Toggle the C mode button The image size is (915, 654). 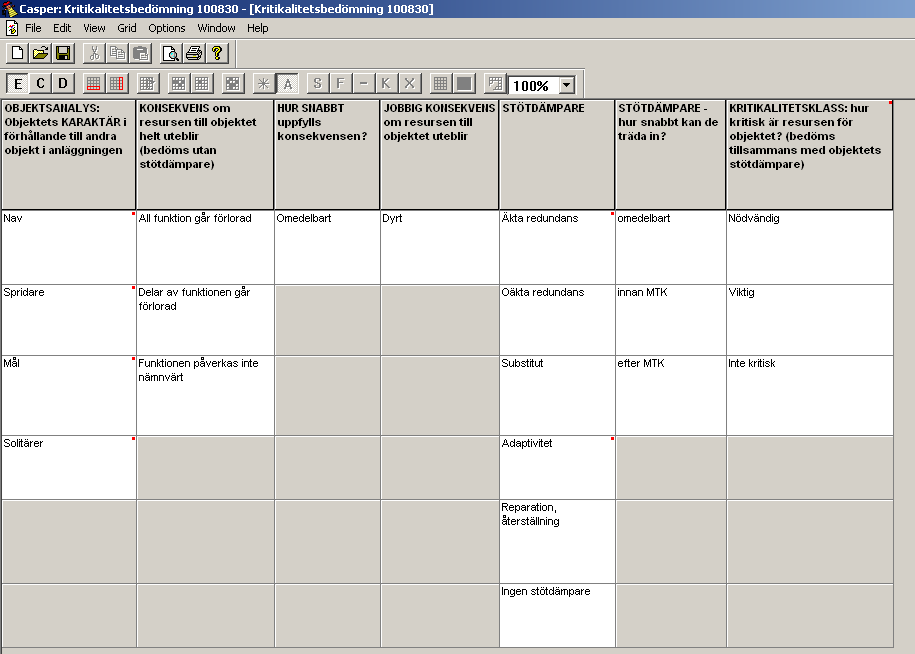tap(40, 83)
